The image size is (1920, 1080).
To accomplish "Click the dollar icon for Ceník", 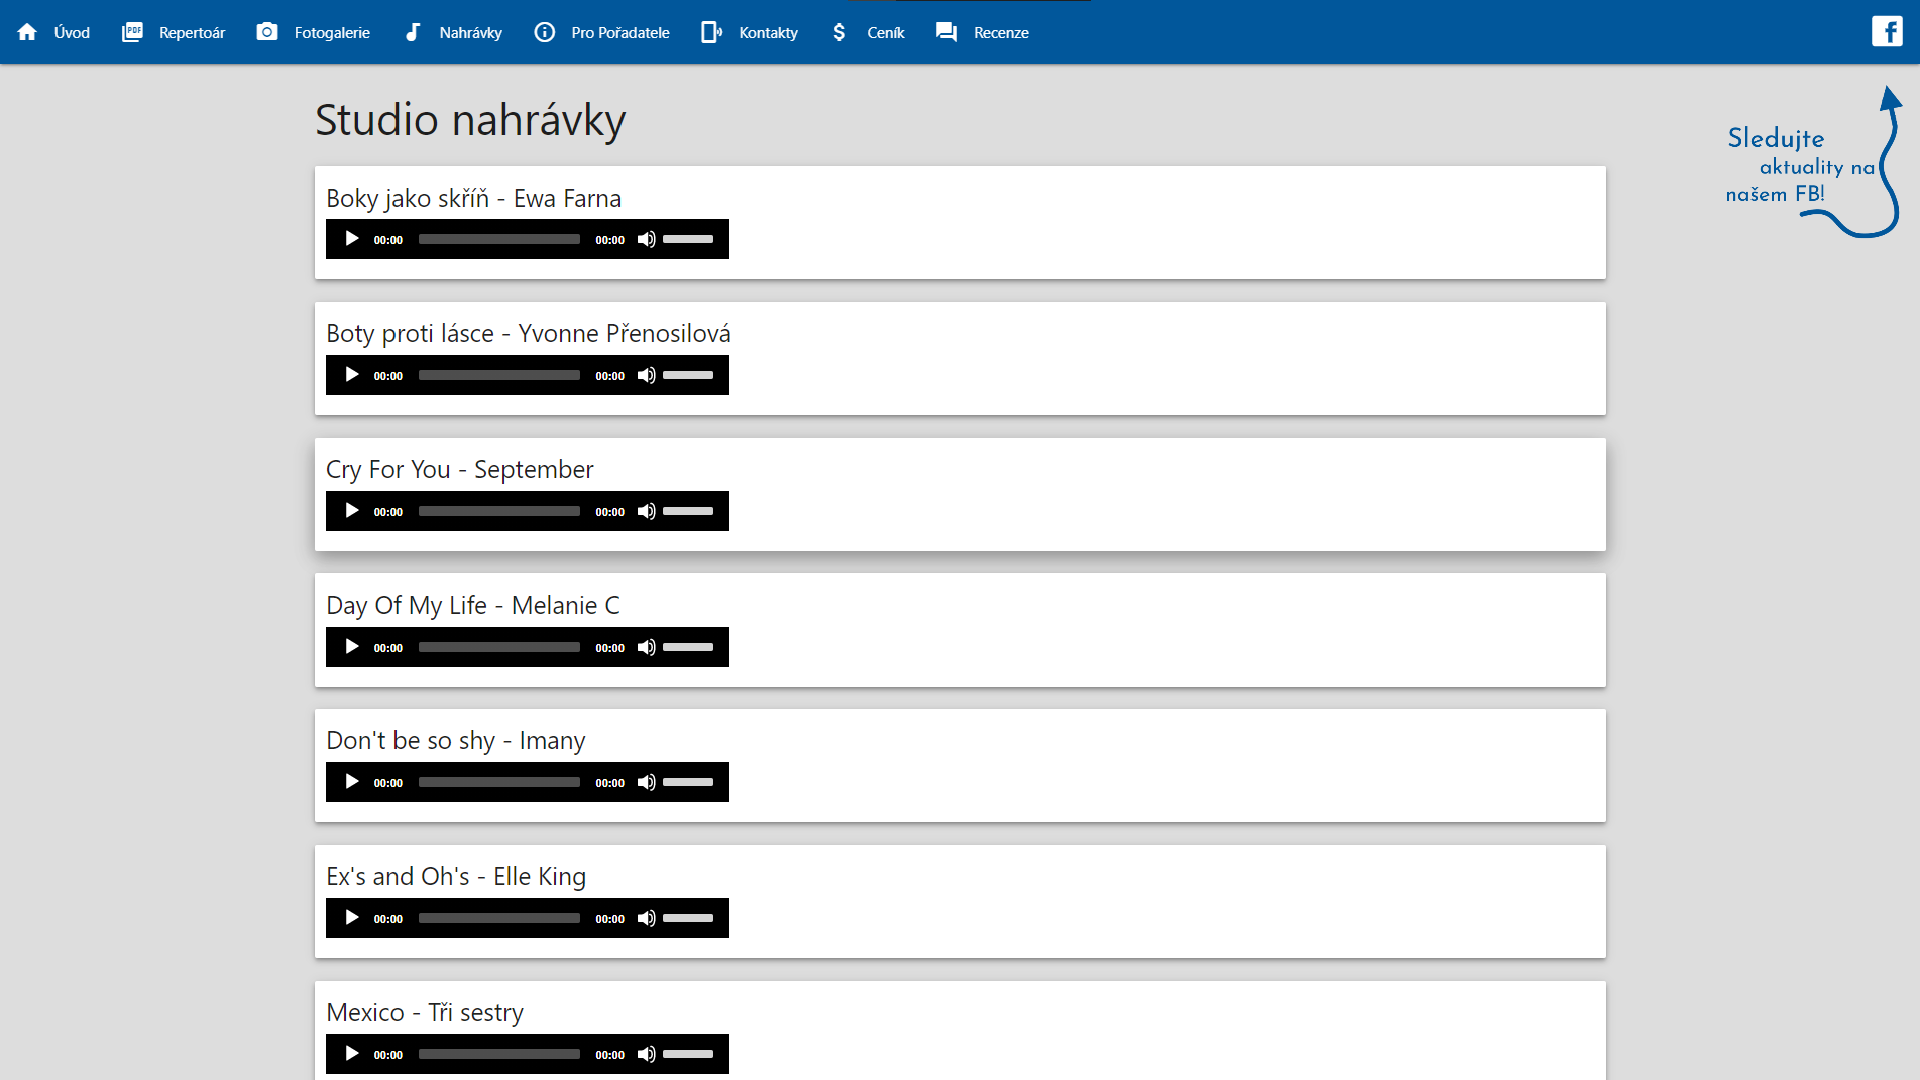I will point(839,32).
